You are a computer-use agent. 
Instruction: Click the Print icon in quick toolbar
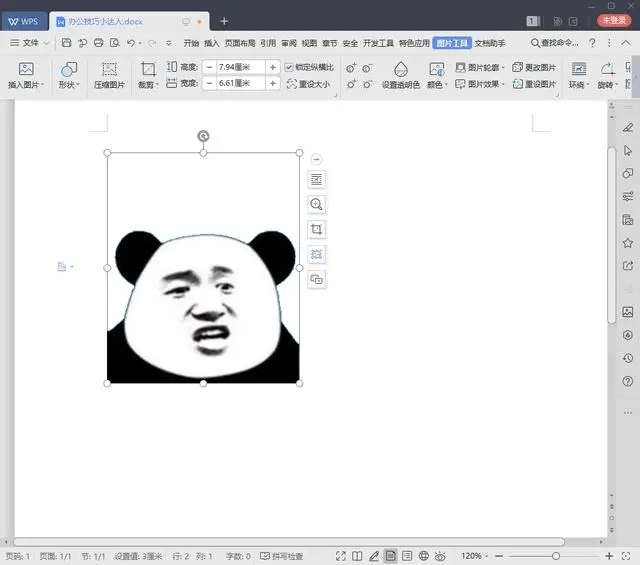(x=98, y=42)
